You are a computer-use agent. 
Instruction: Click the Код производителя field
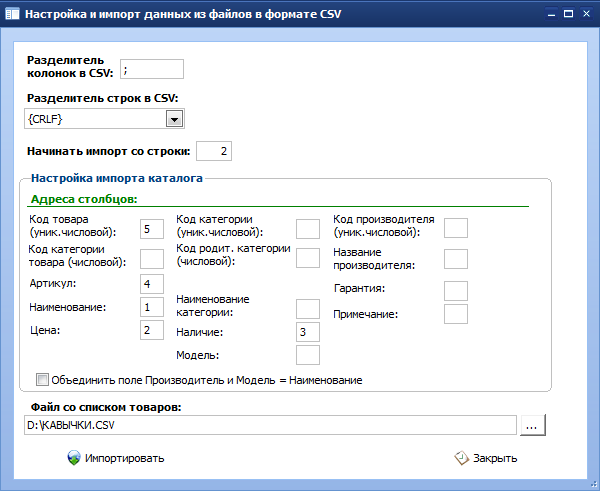(x=456, y=228)
